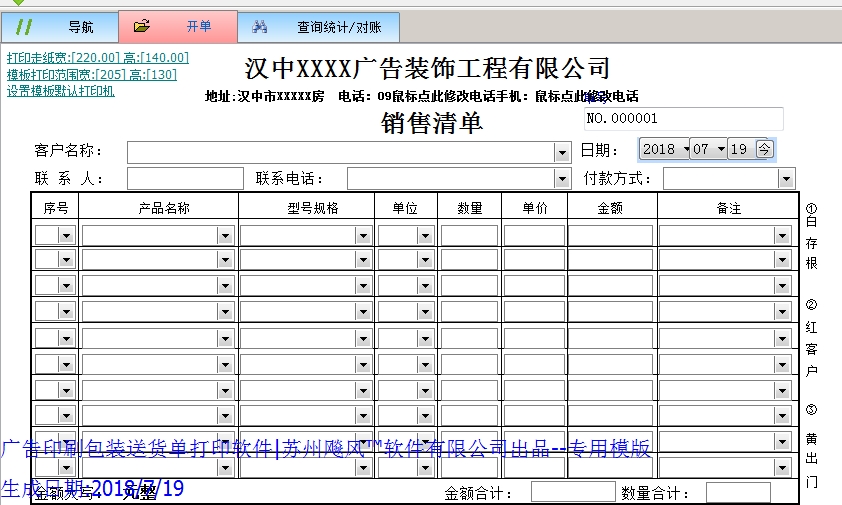This screenshot has width=842, height=505.
Task: Open the 查询统计/对账 tab
Action: 338,27
